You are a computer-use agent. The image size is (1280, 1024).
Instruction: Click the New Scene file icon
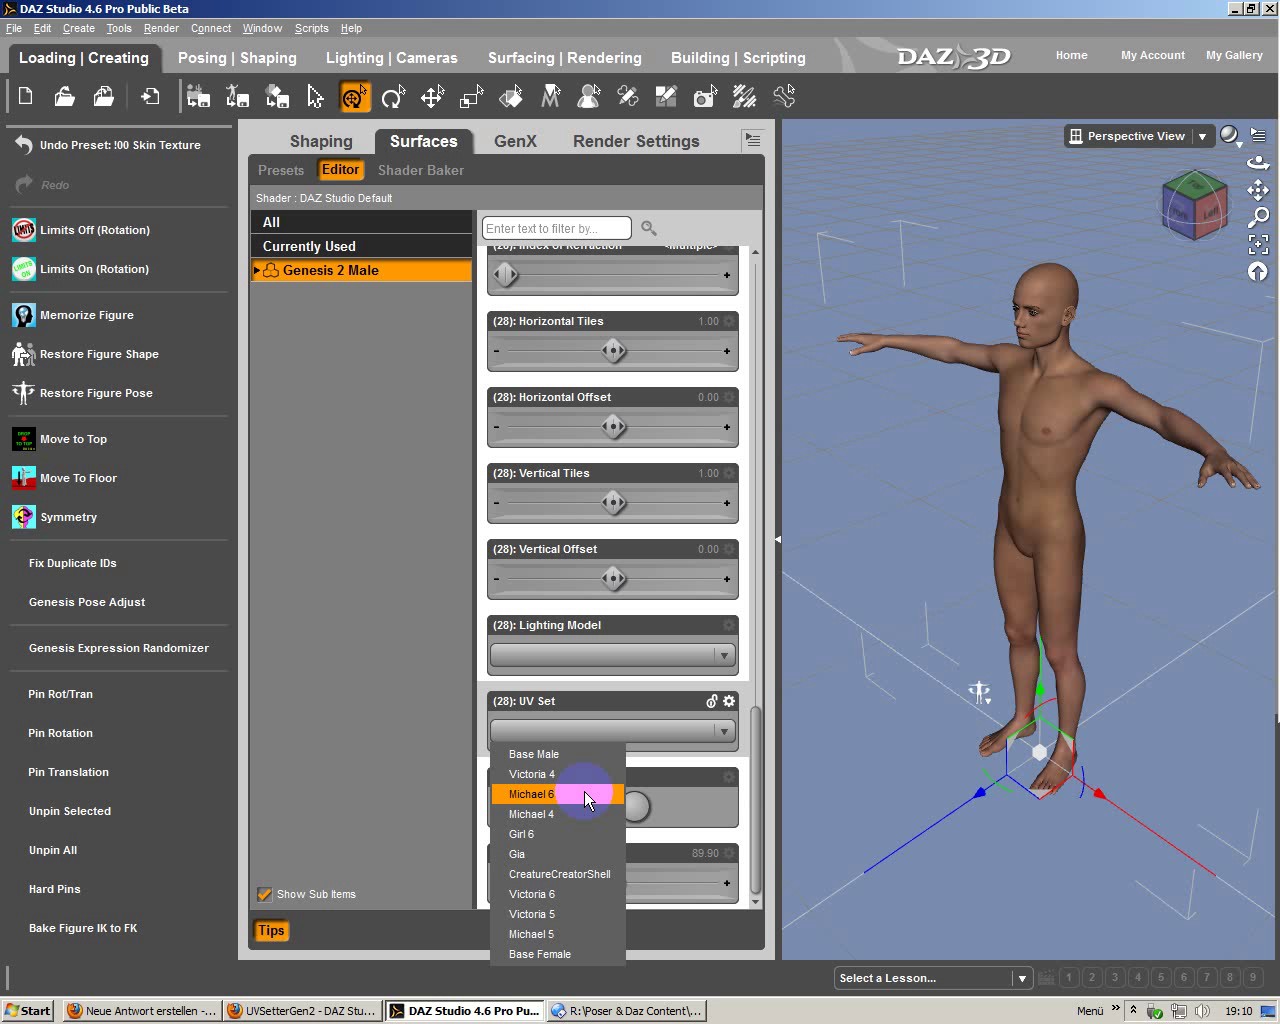tap(26, 96)
